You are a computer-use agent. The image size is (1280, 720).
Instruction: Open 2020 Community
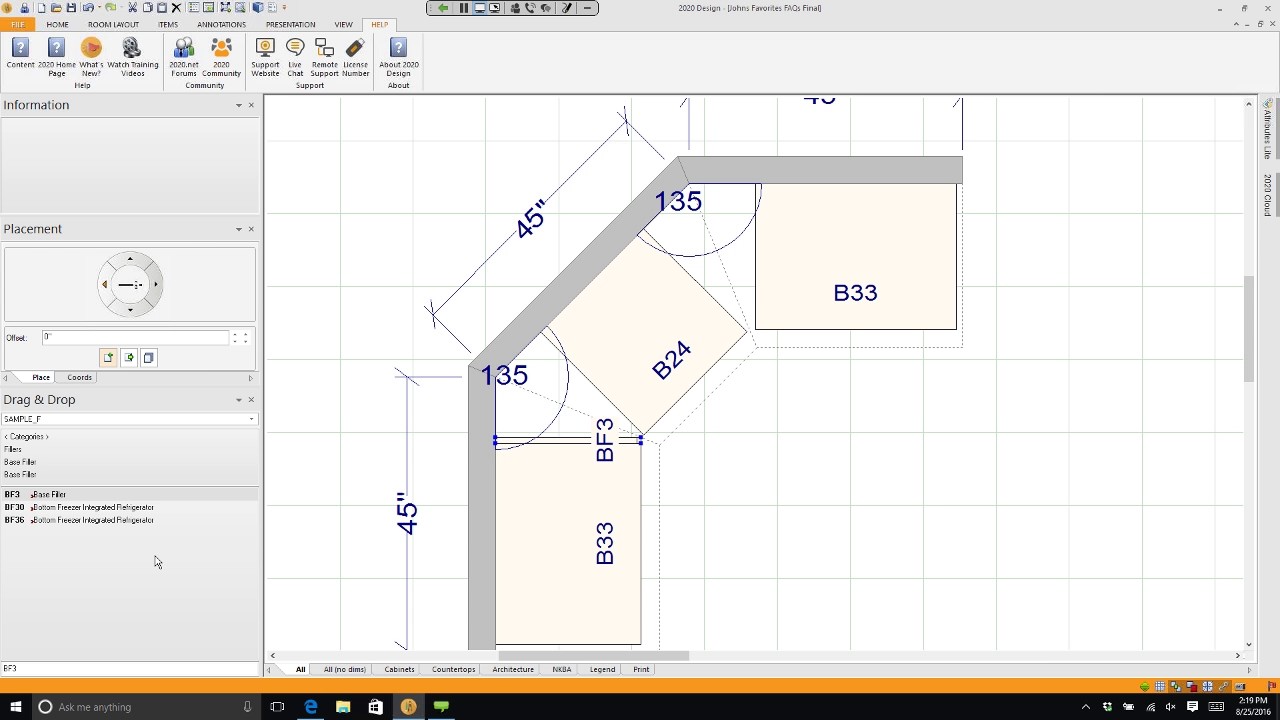(x=221, y=56)
